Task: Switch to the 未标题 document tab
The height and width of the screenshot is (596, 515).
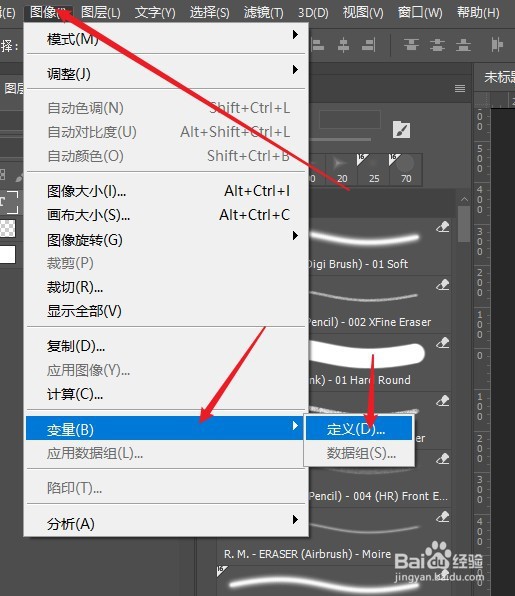Action: tap(499, 77)
